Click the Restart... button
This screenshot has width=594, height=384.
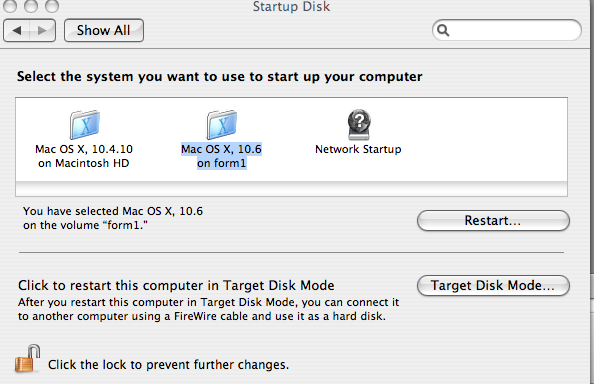pos(493,220)
